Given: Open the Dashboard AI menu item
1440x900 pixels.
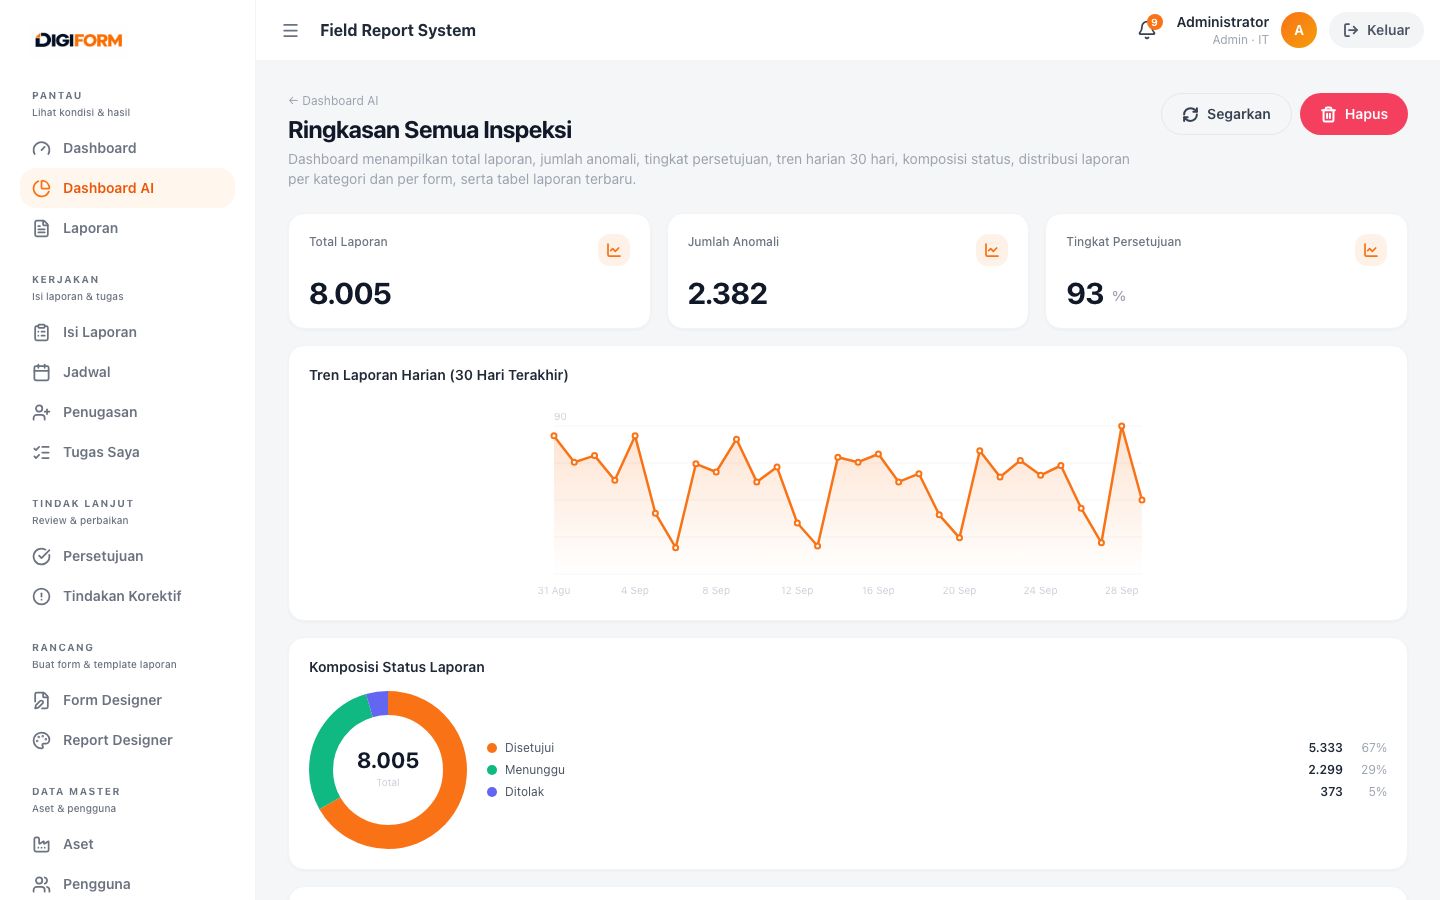Looking at the screenshot, I should [x=127, y=188].
